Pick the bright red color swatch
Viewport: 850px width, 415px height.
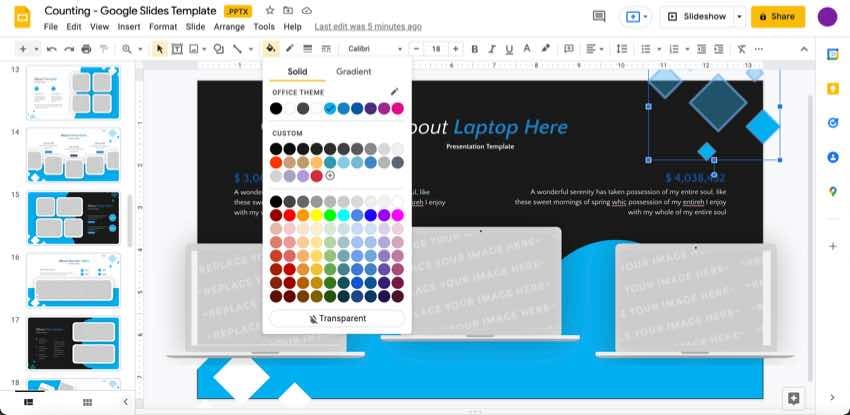[x=289, y=214]
